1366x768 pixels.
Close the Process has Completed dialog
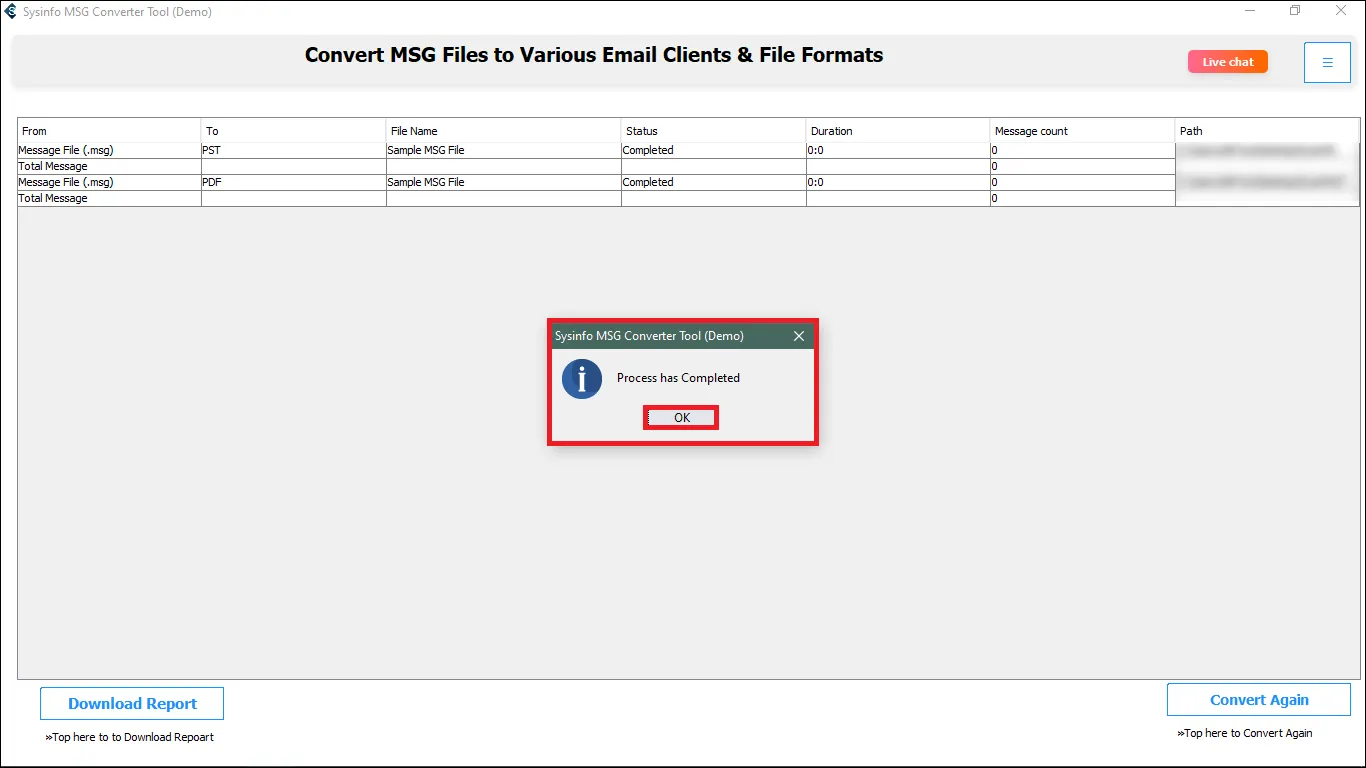(799, 336)
